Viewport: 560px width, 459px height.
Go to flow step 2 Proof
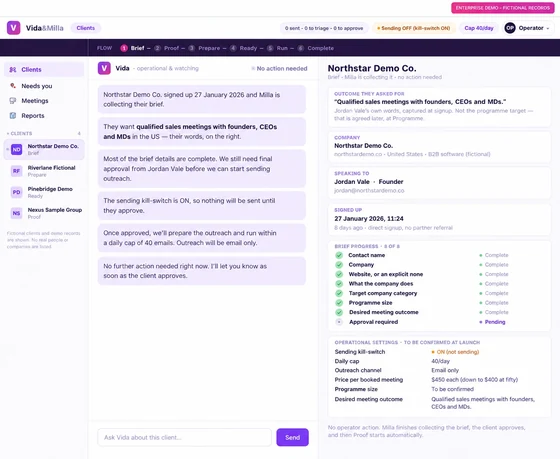[166, 48]
